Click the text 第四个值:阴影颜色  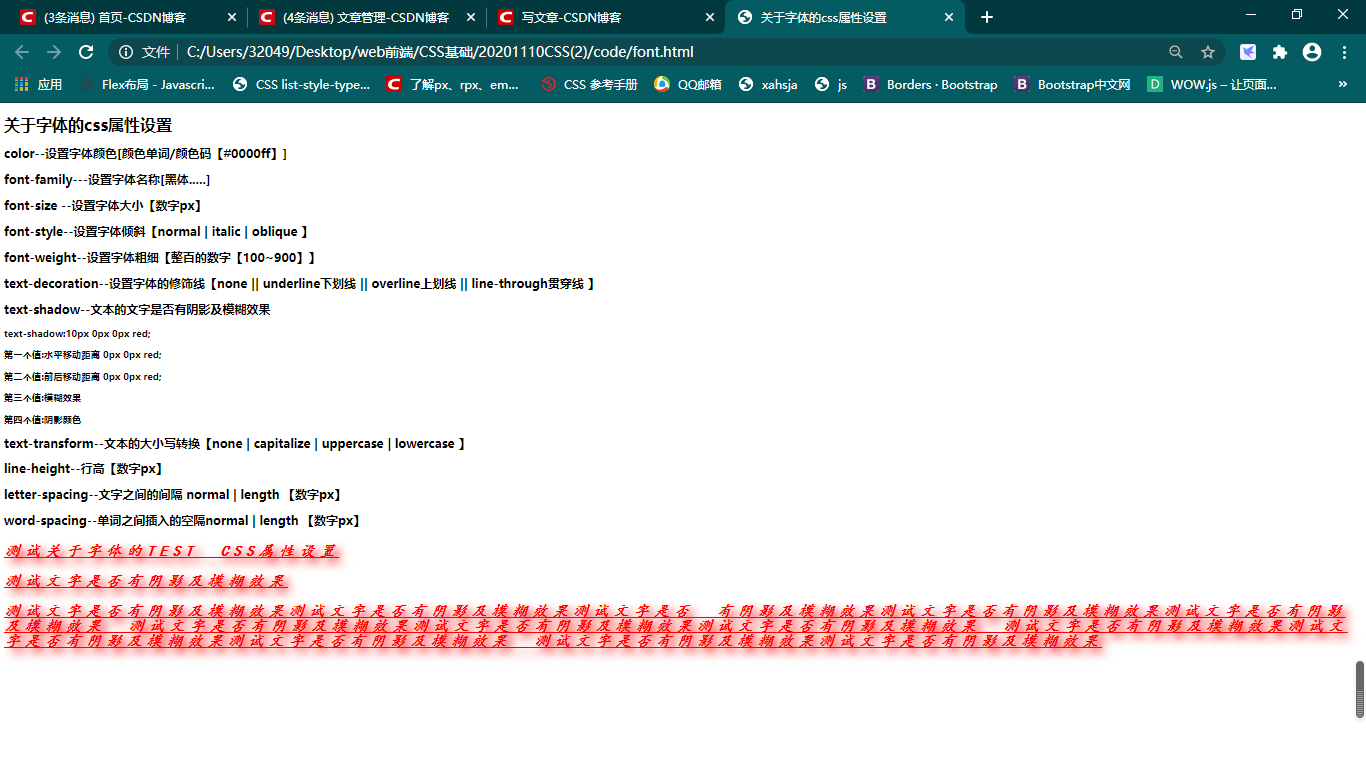[42, 420]
